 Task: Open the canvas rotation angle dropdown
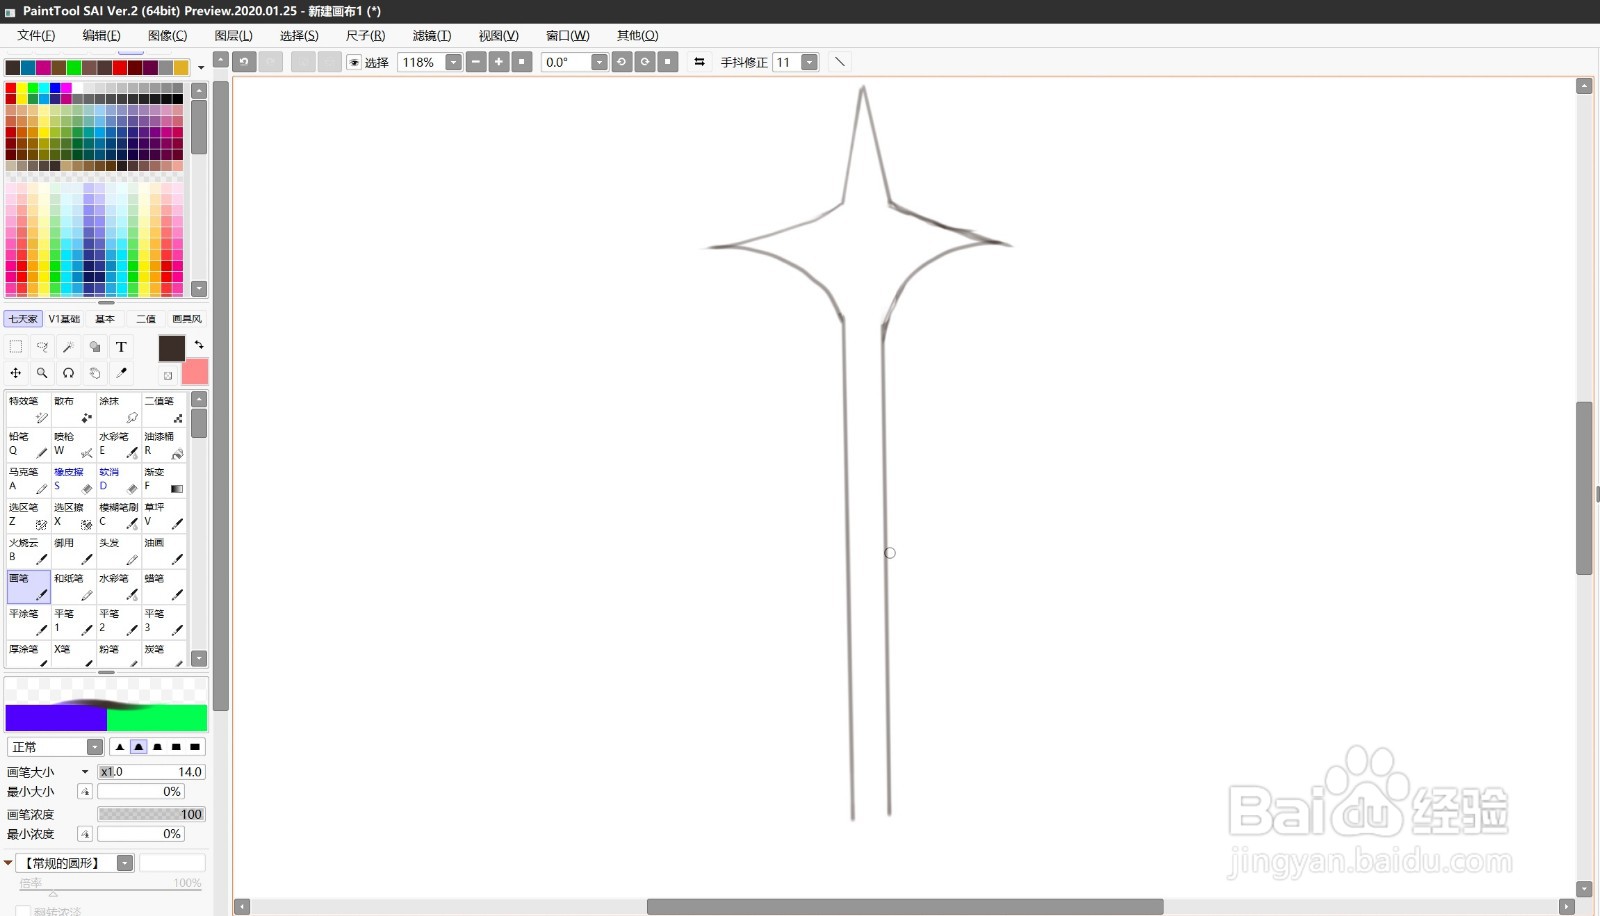click(598, 62)
